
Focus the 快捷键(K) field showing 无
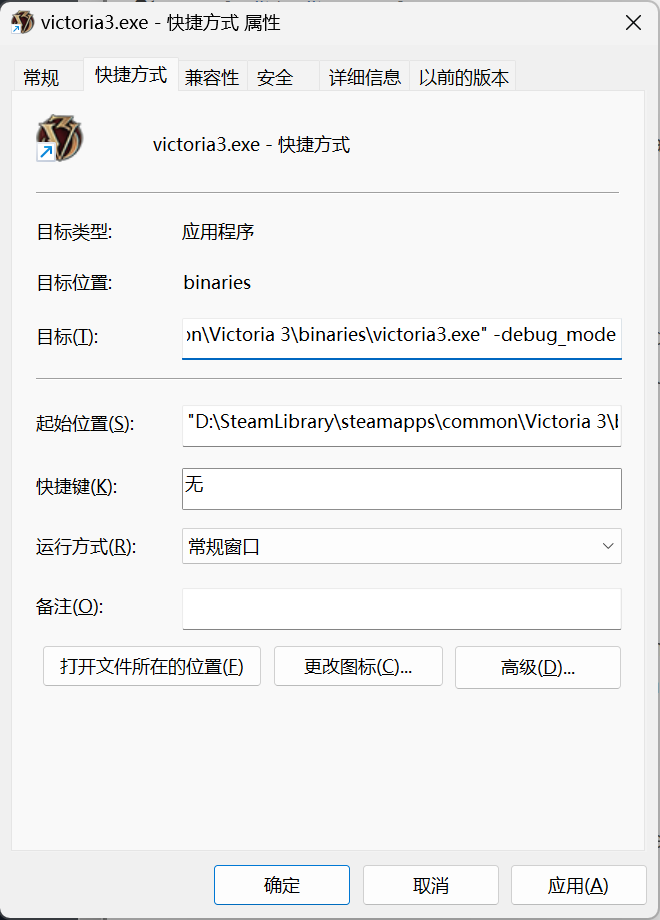tap(402, 488)
